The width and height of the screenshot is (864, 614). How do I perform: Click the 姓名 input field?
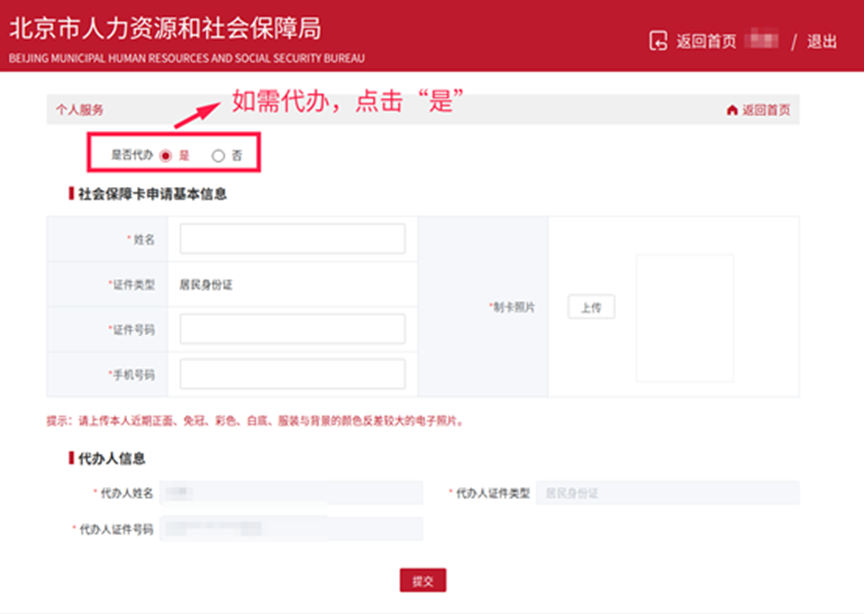point(293,239)
